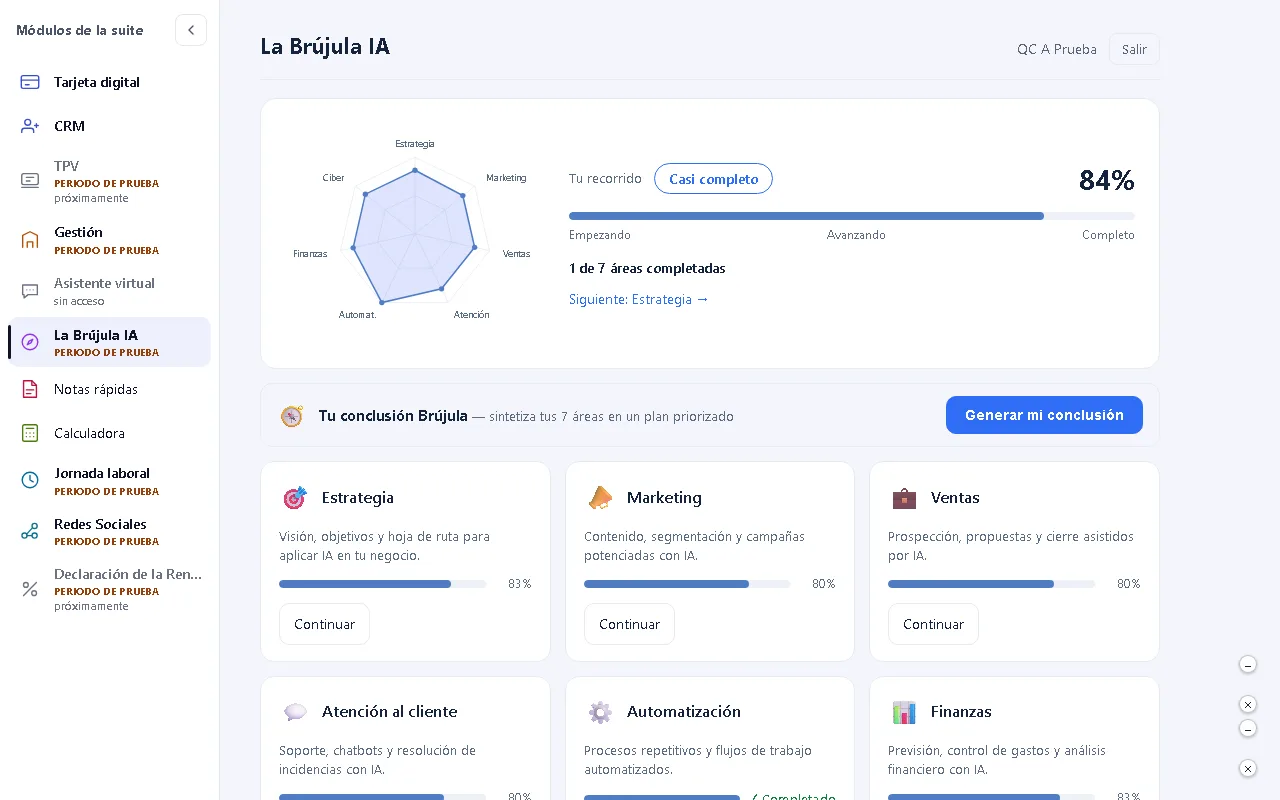Image resolution: width=1280 pixels, height=800 pixels.
Task: Click the La Brújula IA page heading
Action: (x=325, y=46)
